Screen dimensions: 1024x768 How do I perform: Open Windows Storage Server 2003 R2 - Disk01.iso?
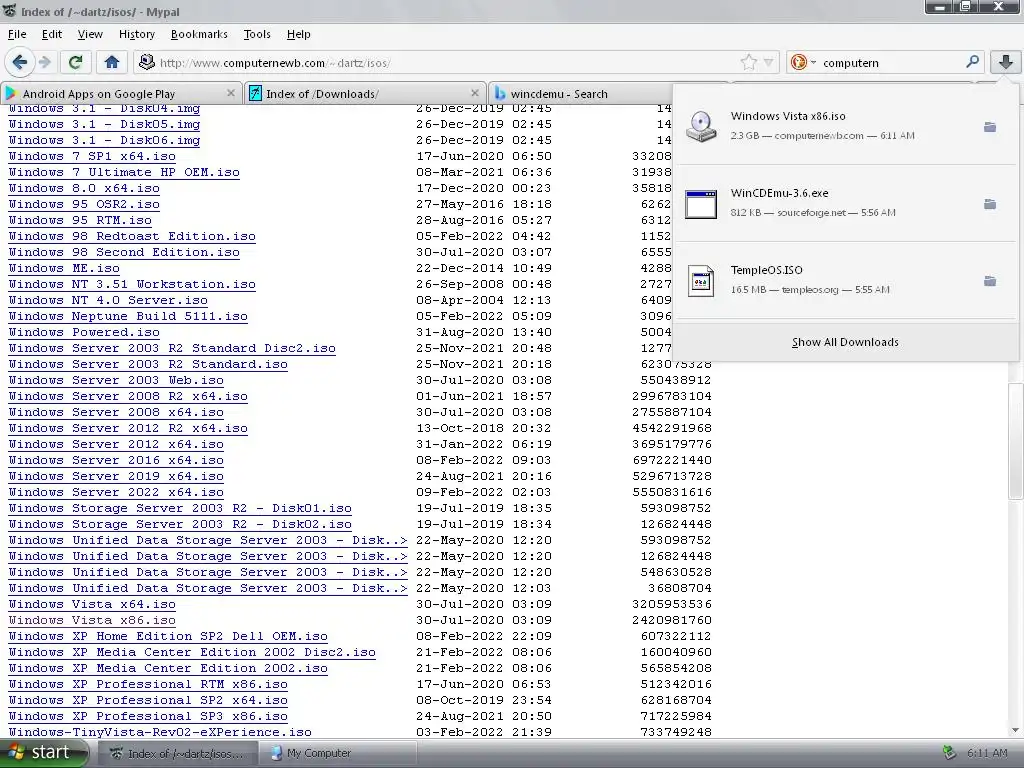[x=180, y=508]
